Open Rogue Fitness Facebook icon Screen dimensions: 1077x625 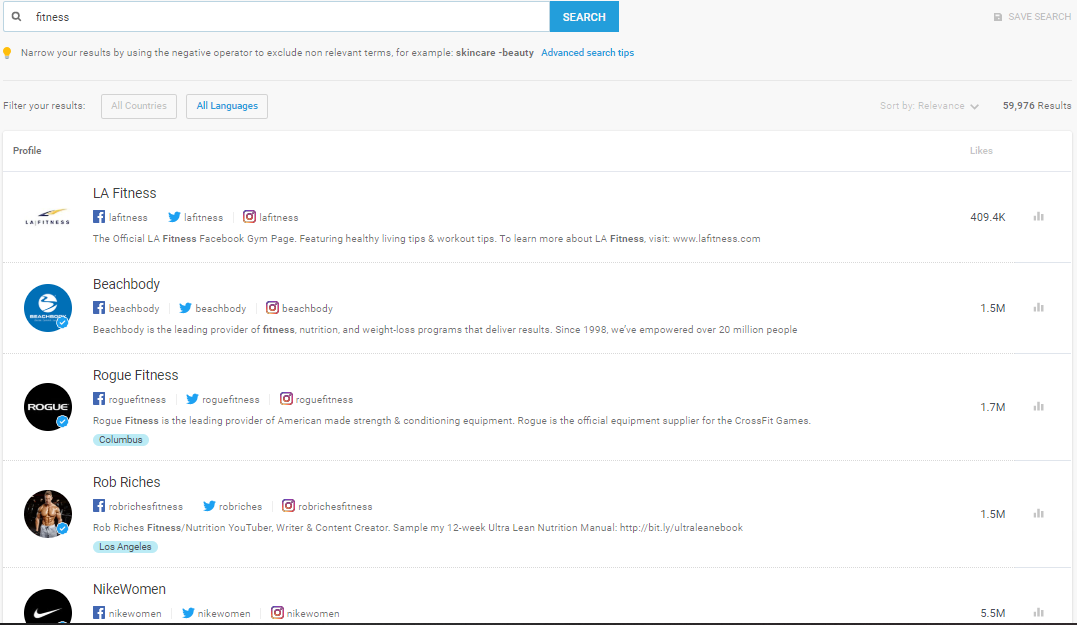click(99, 398)
